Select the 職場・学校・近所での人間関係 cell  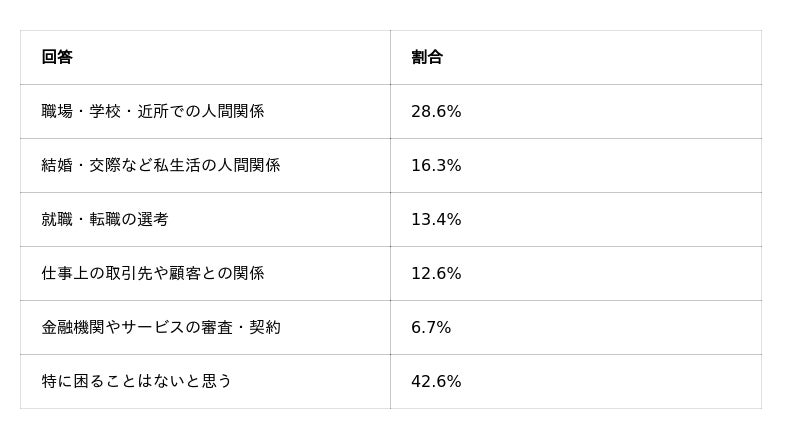[x=205, y=111]
